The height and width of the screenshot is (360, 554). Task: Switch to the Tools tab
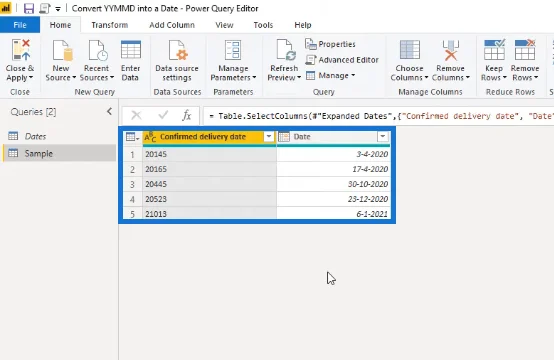[263, 25]
